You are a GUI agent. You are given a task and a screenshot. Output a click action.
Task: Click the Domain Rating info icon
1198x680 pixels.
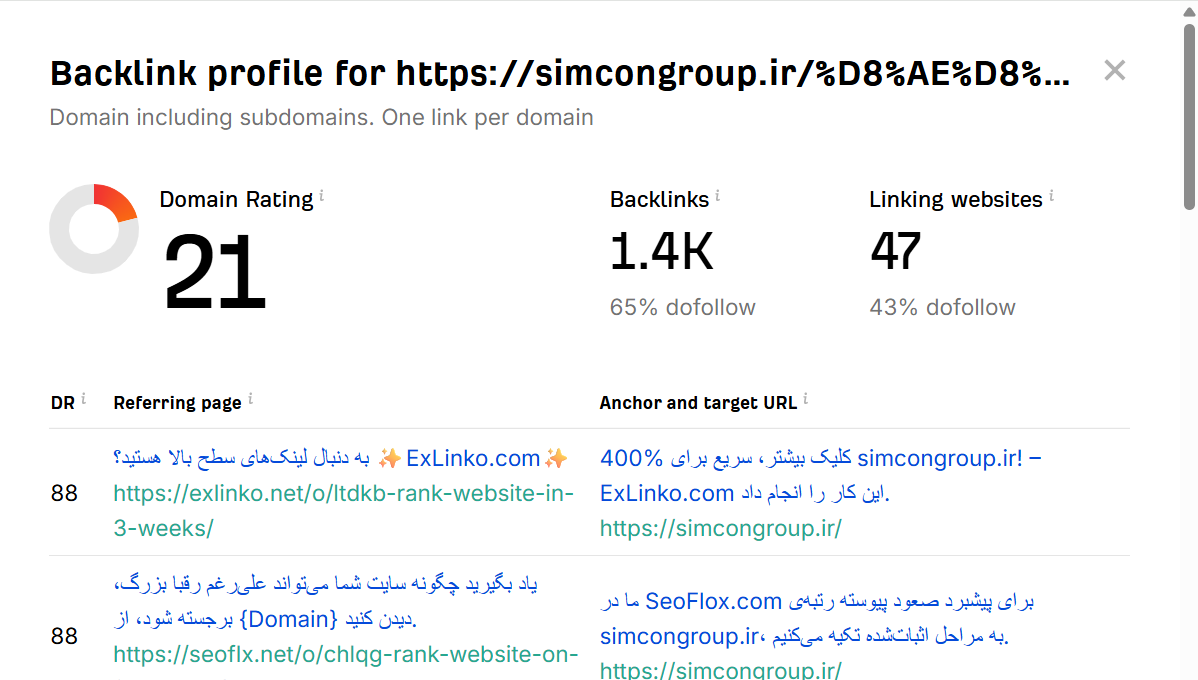click(321, 193)
